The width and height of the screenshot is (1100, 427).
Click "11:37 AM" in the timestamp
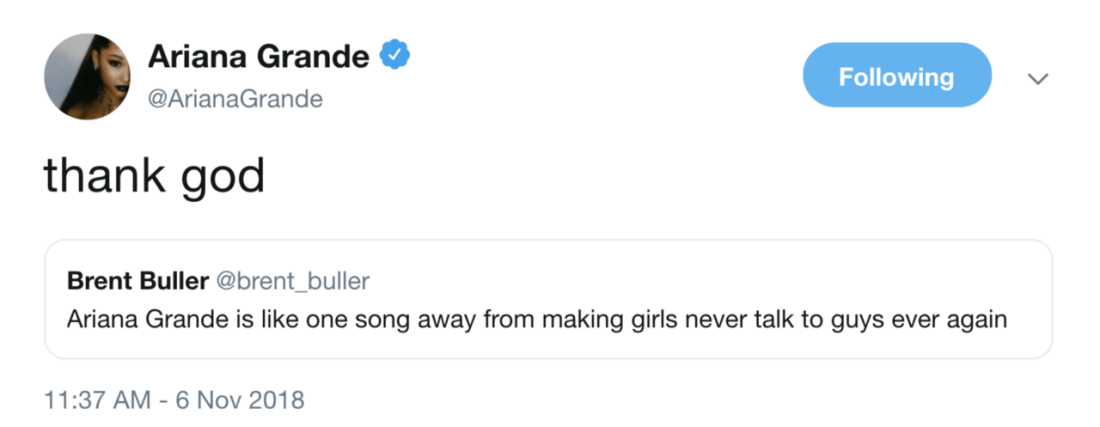[98, 401]
